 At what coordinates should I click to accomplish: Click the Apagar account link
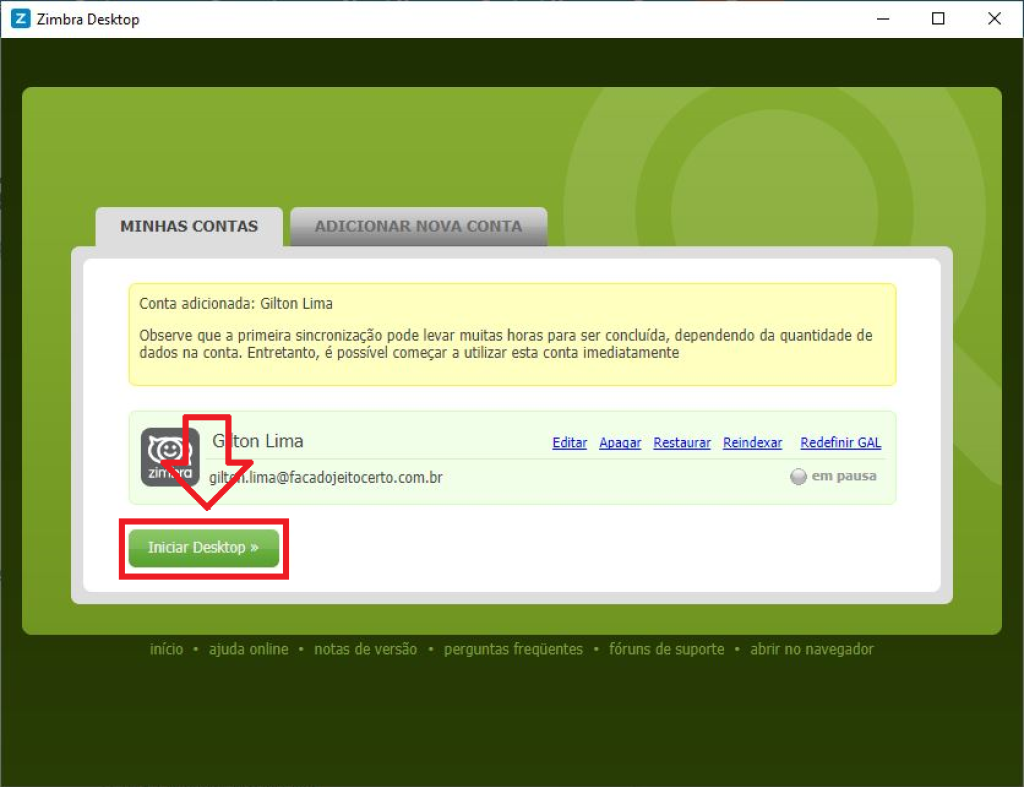620,443
